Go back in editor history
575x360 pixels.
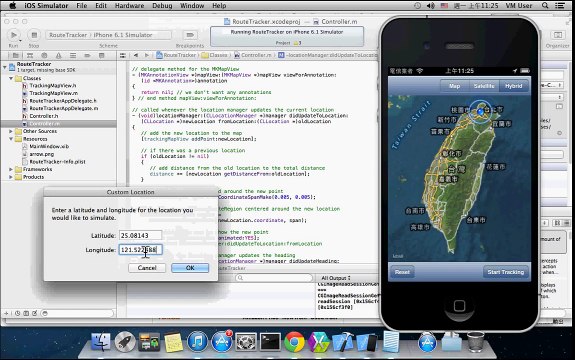click(x=136, y=55)
